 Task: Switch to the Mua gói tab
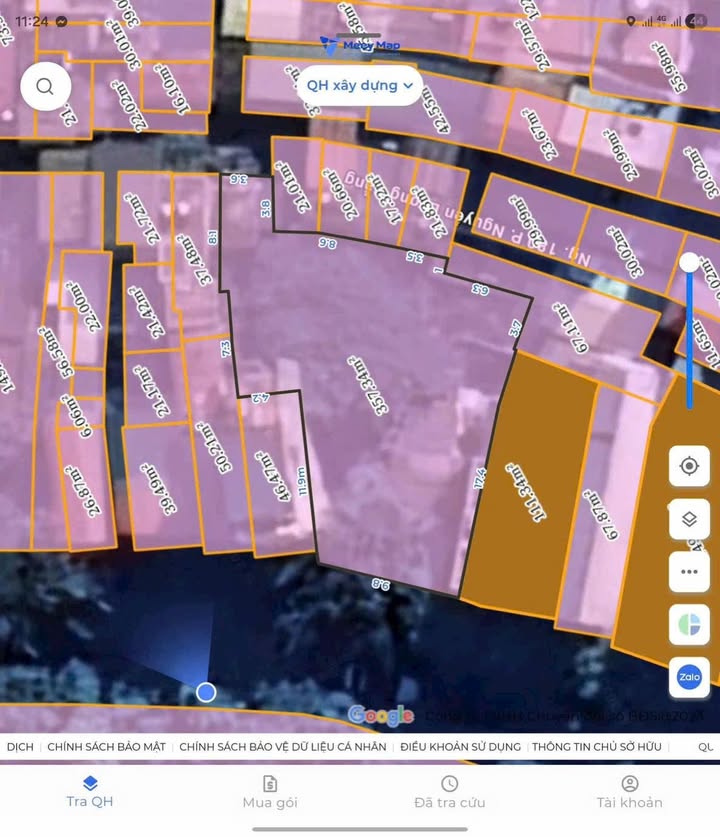(270, 791)
